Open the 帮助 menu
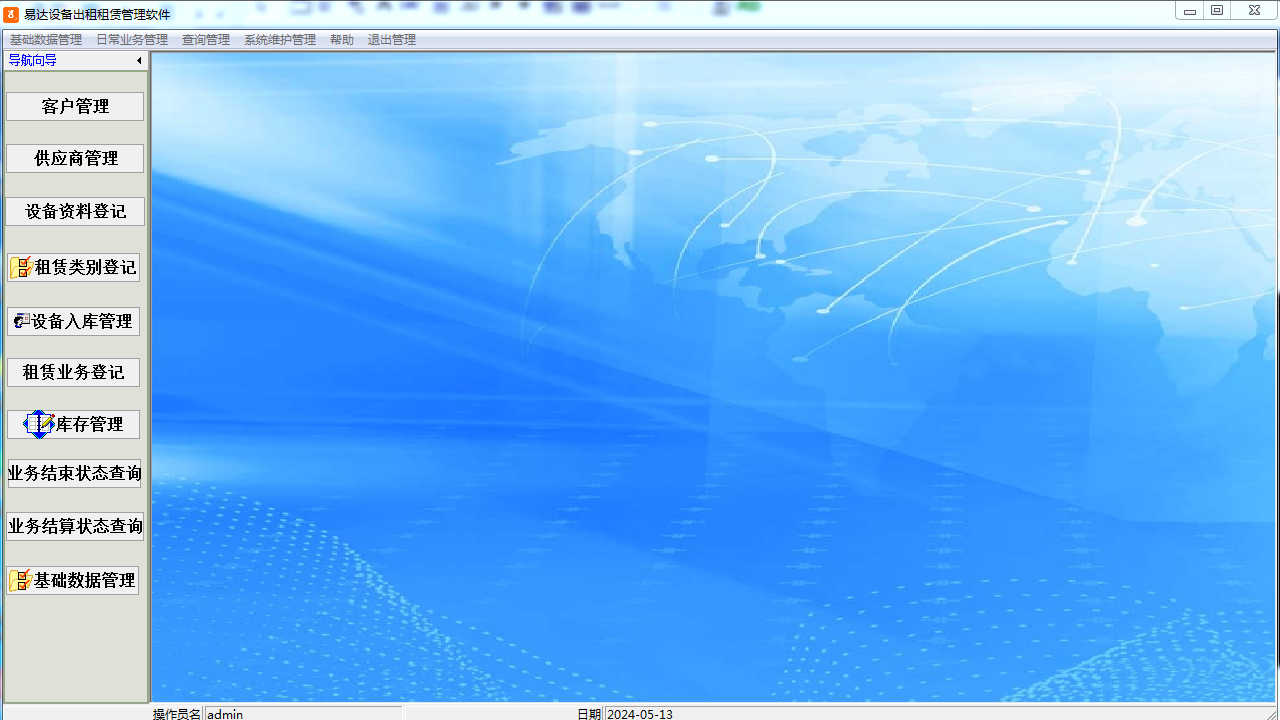The height and width of the screenshot is (720, 1280). pyautogui.click(x=342, y=40)
